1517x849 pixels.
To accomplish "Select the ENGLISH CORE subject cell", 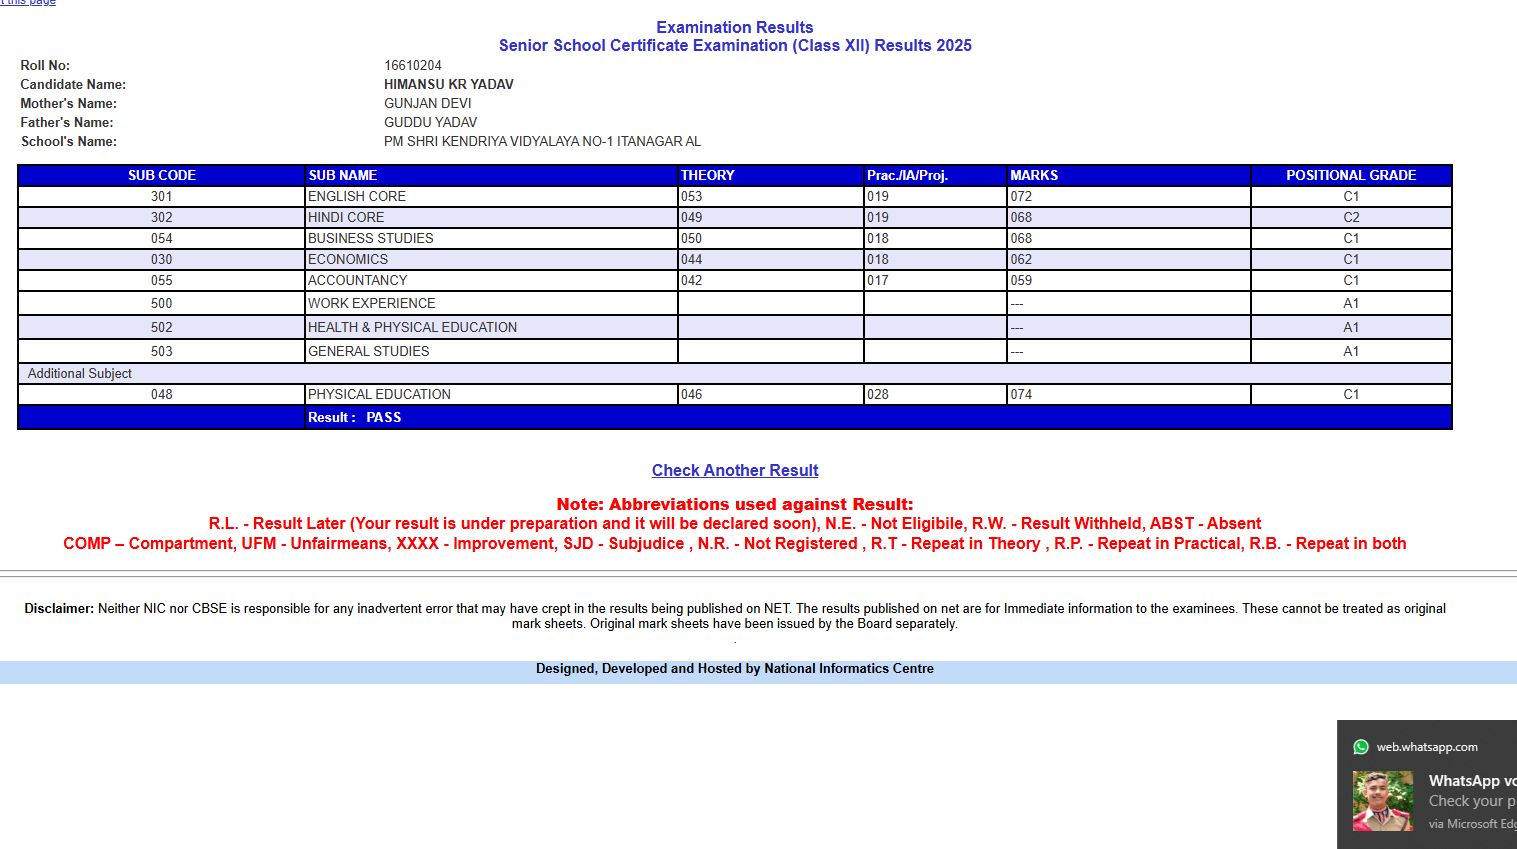I will (x=357, y=196).
